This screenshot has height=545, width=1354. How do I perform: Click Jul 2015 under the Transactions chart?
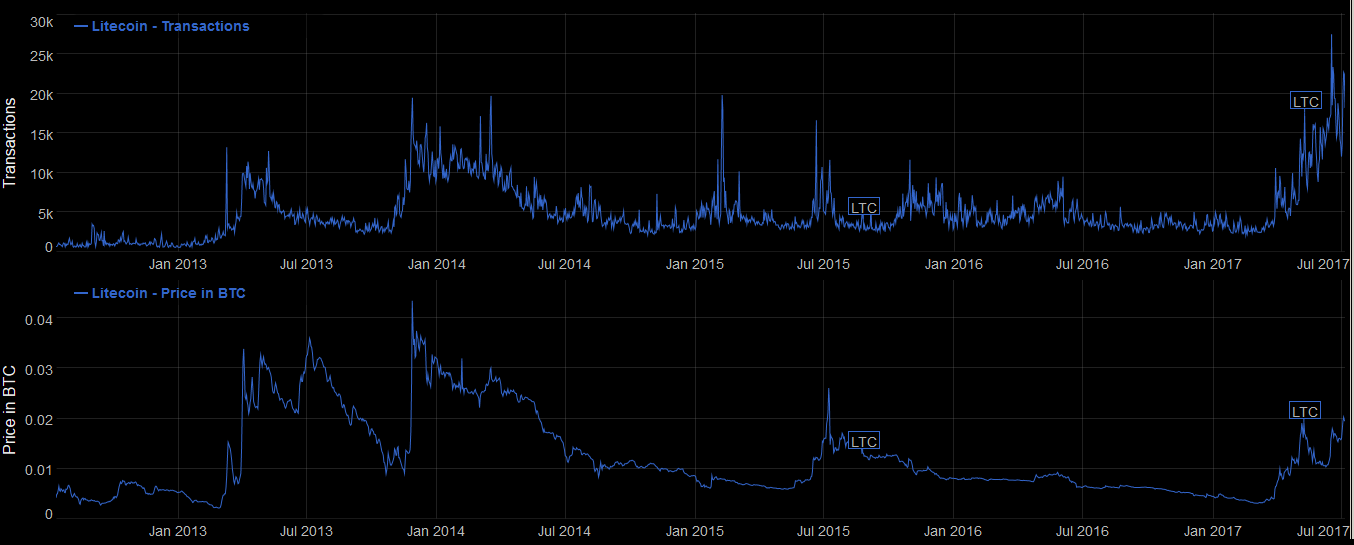pos(823,264)
